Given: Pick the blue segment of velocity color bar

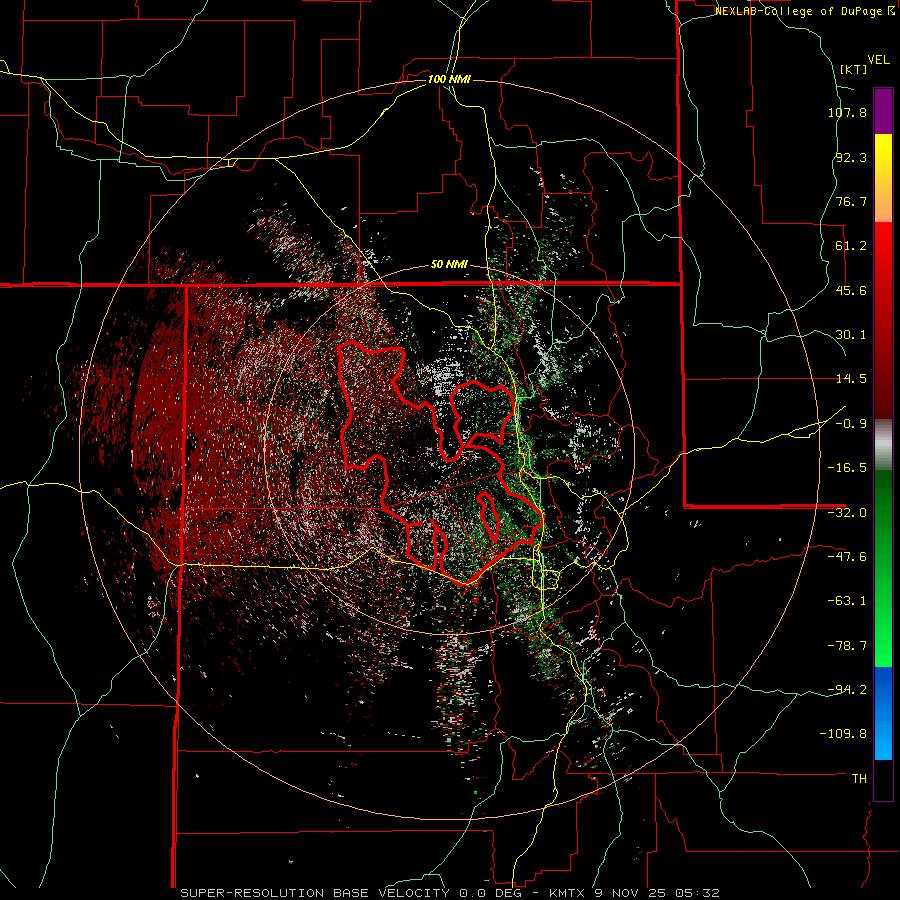Looking at the screenshot, I should [883, 713].
